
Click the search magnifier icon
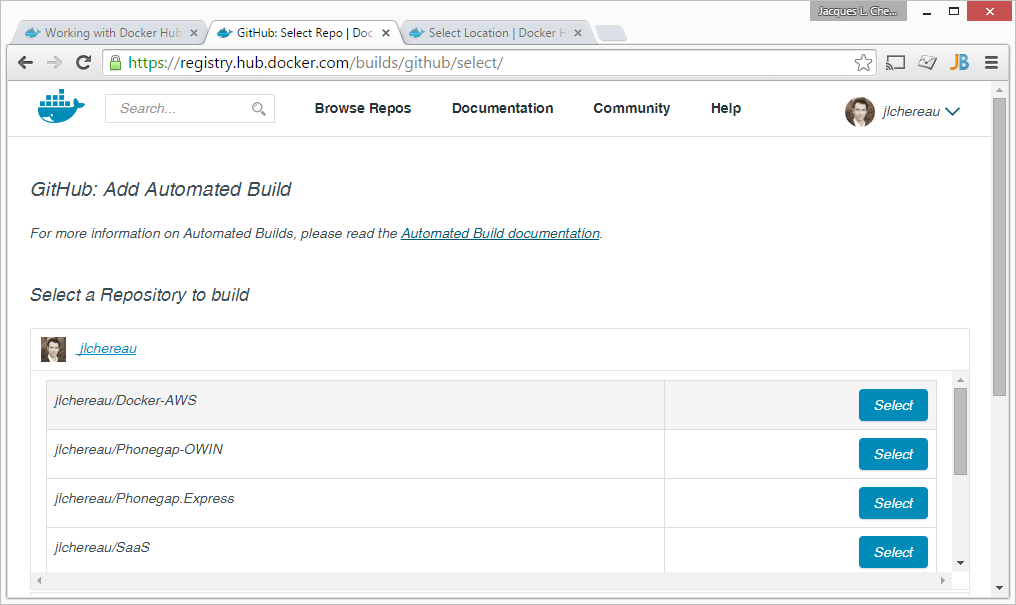tap(259, 109)
